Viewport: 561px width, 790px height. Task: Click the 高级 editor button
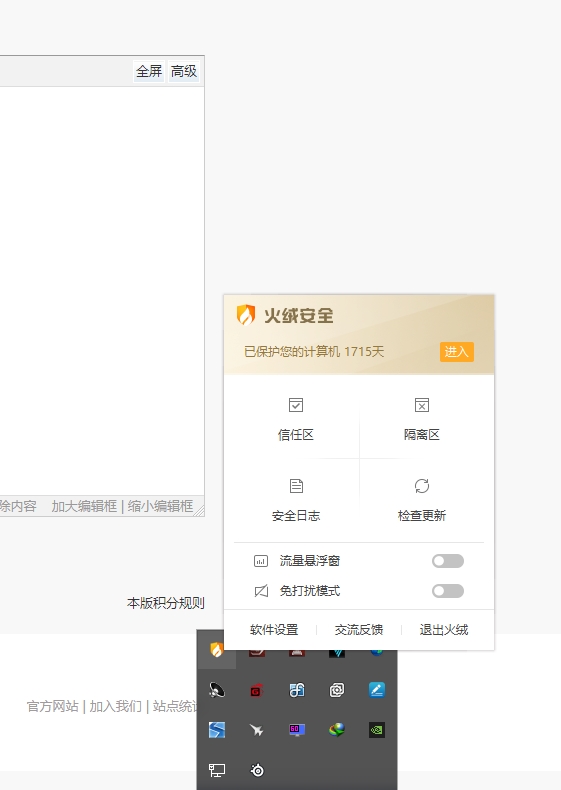[183, 71]
